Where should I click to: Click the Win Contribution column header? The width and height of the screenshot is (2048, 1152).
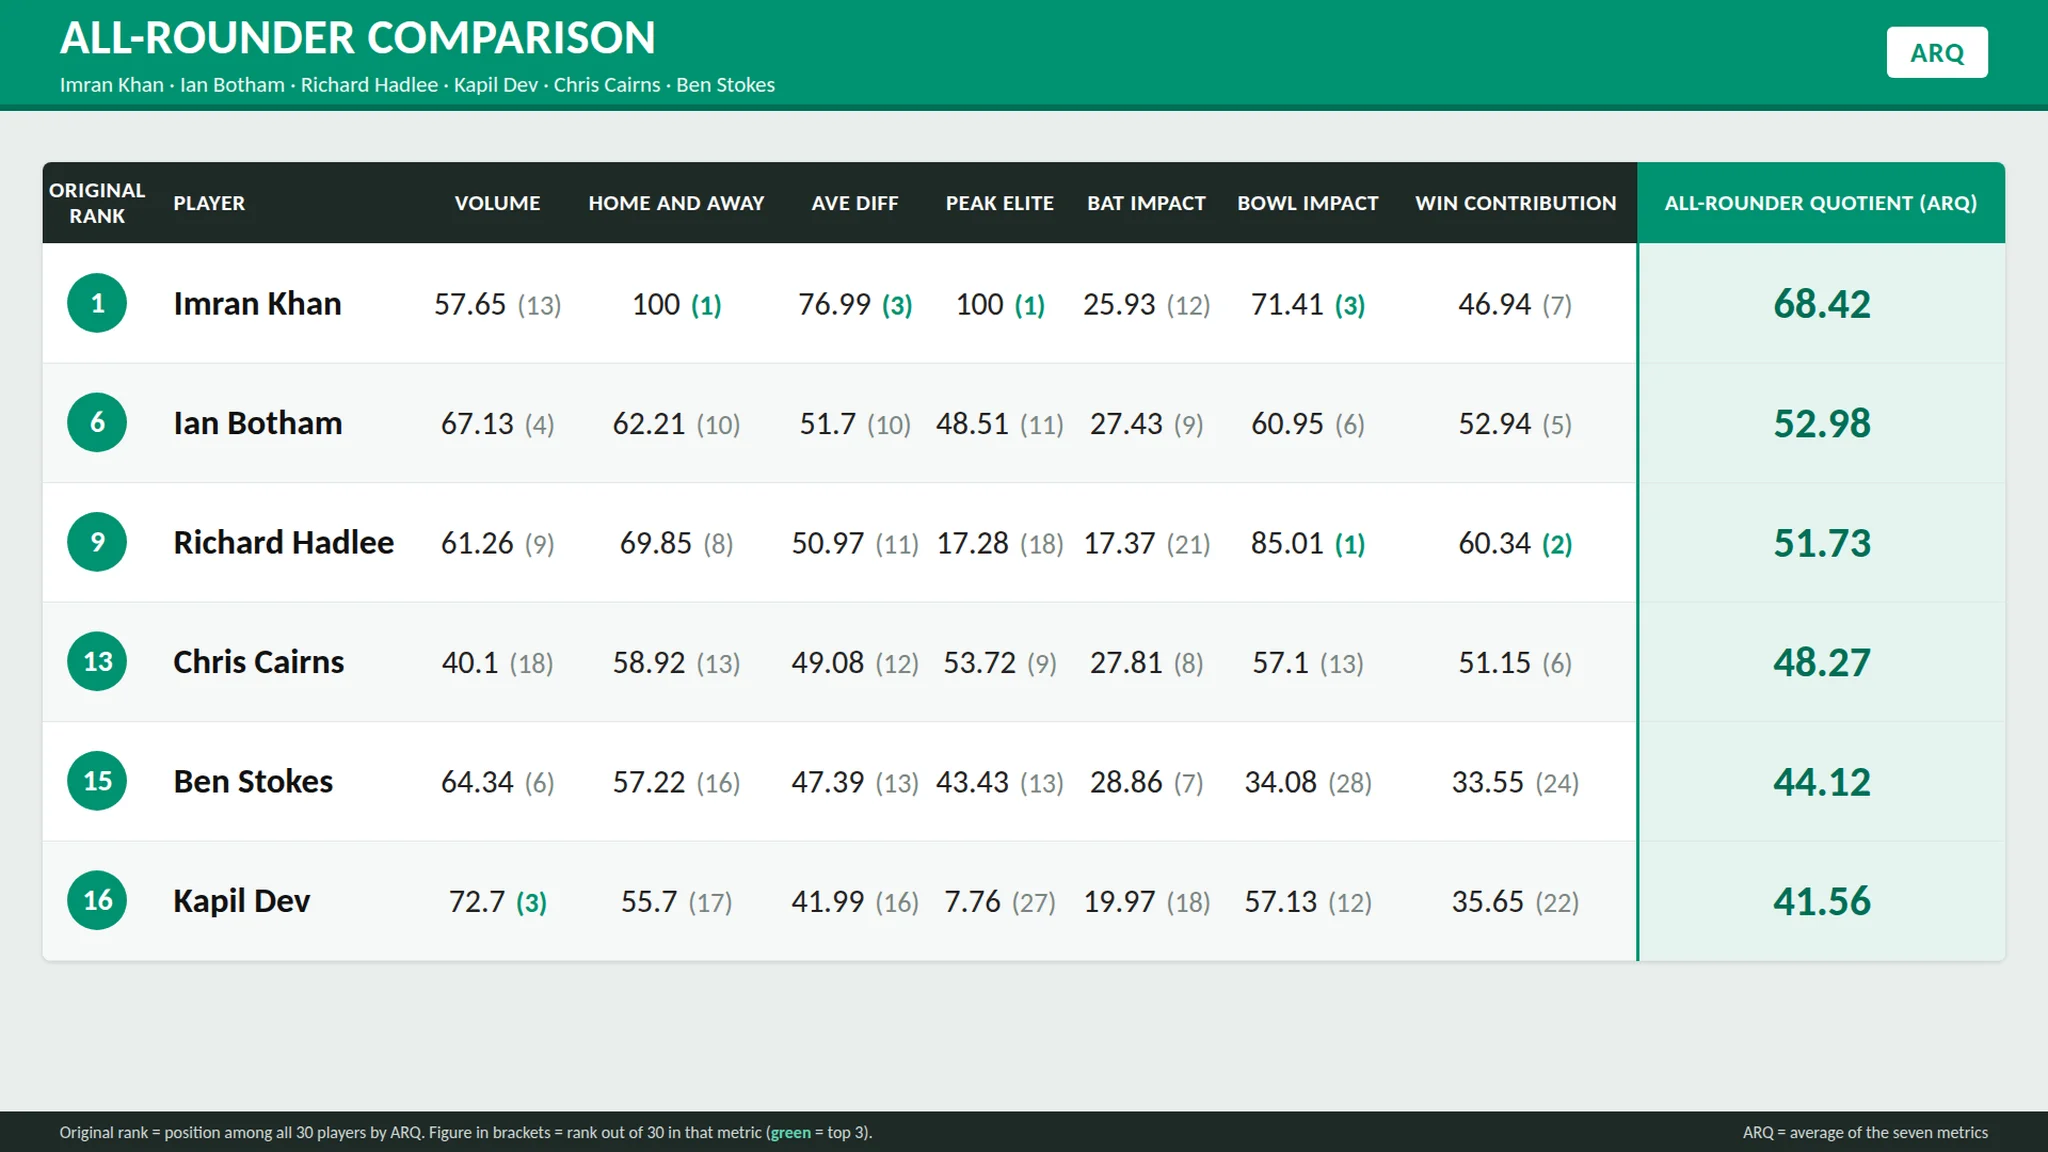(x=1516, y=203)
